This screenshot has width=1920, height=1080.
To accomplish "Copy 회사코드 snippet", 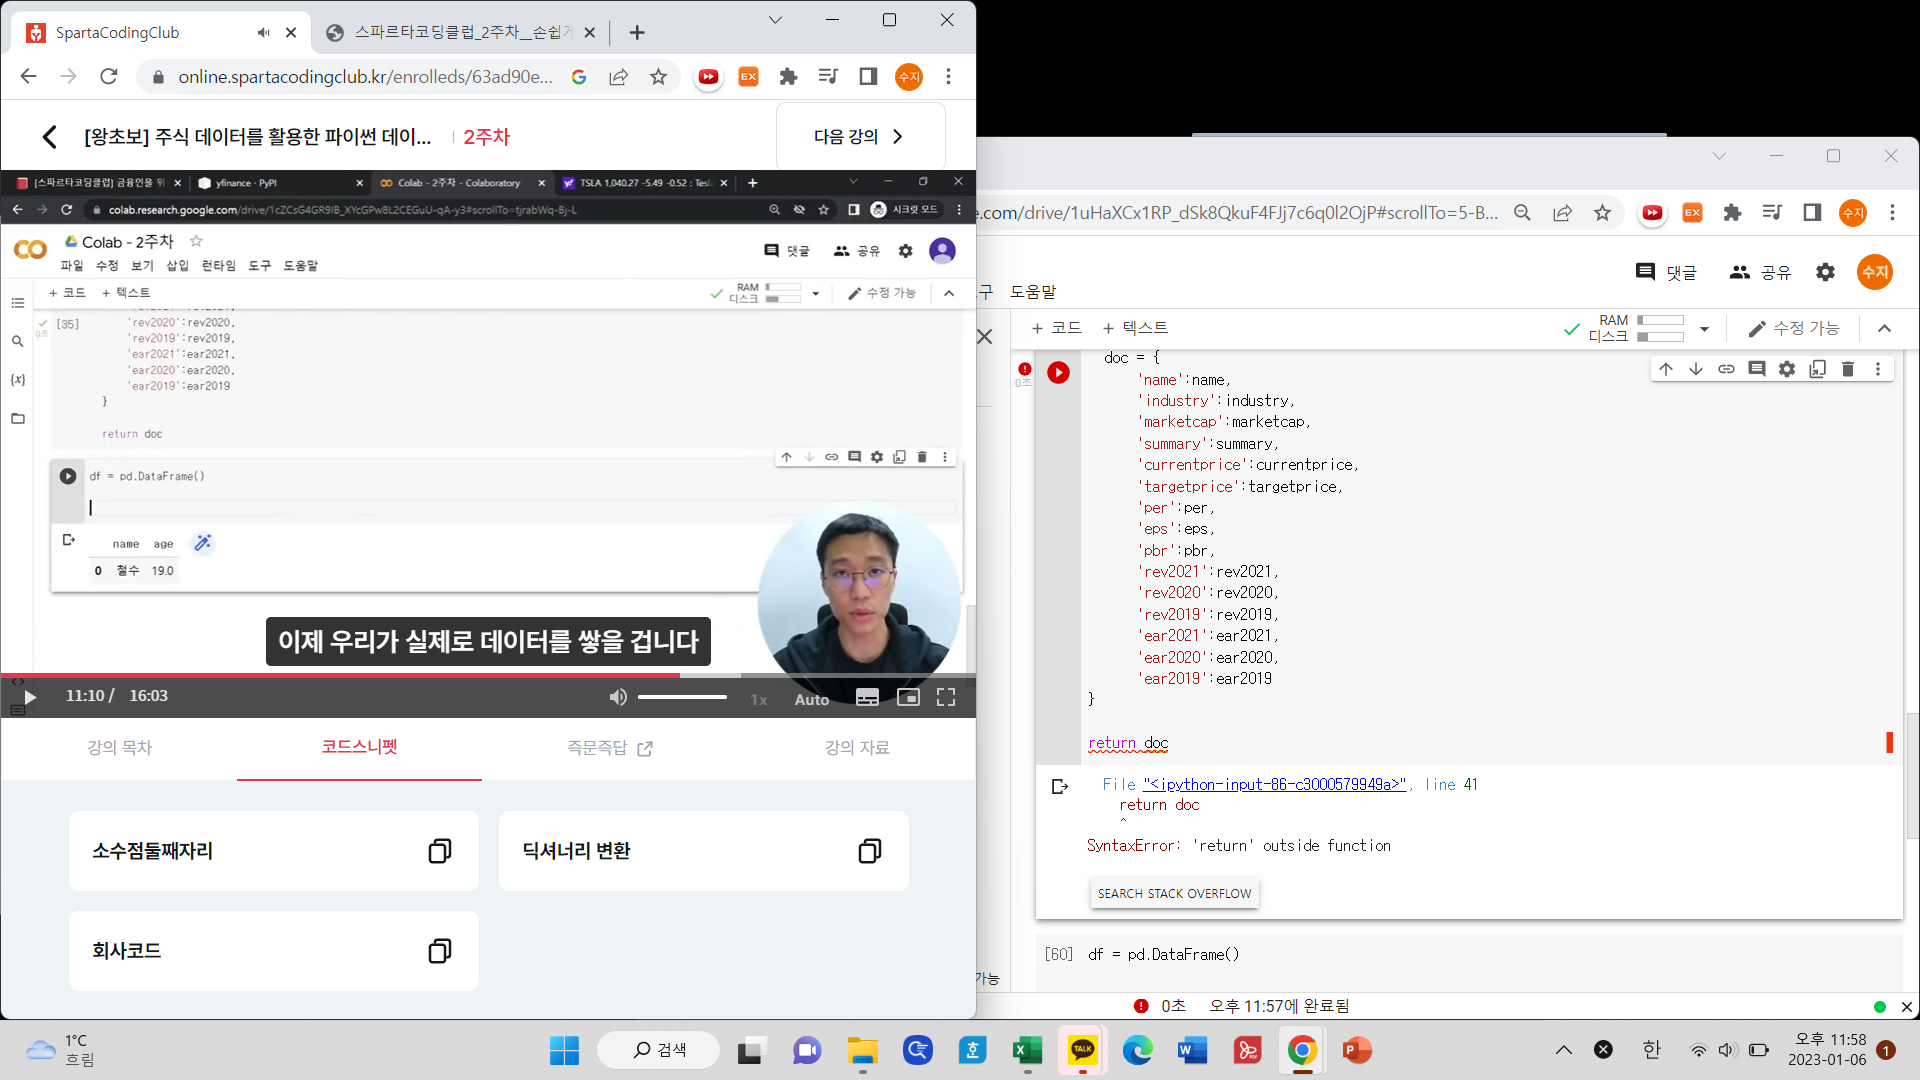I will 439,951.
